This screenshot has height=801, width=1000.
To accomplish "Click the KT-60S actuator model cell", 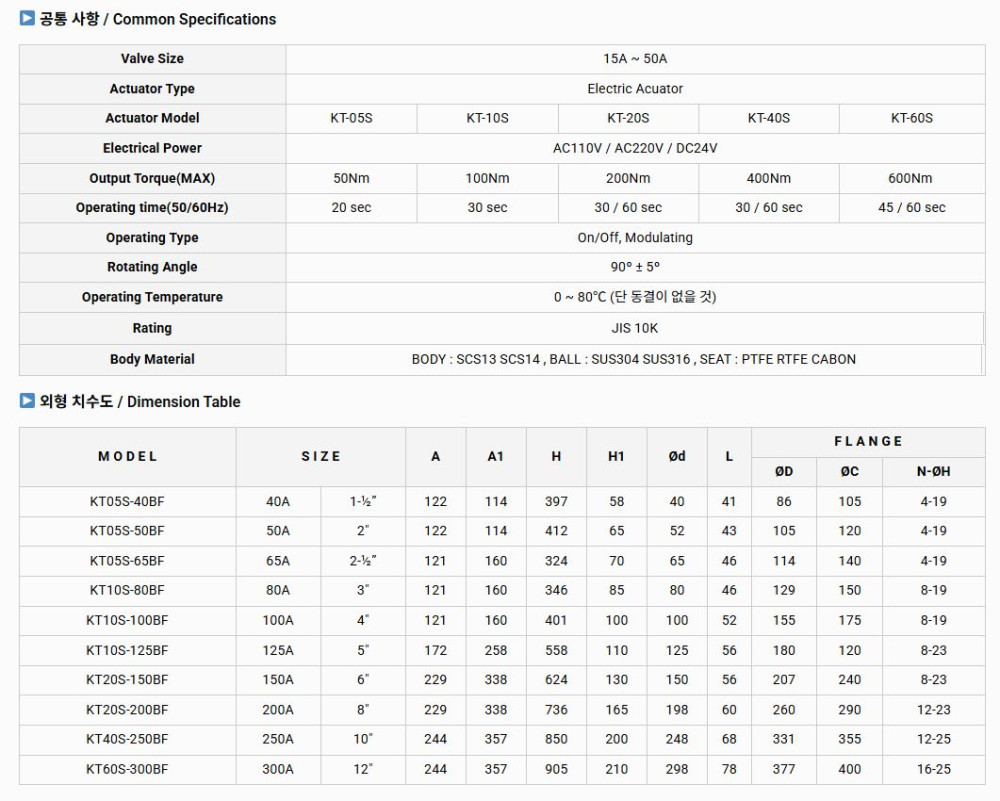I will 911,118.
